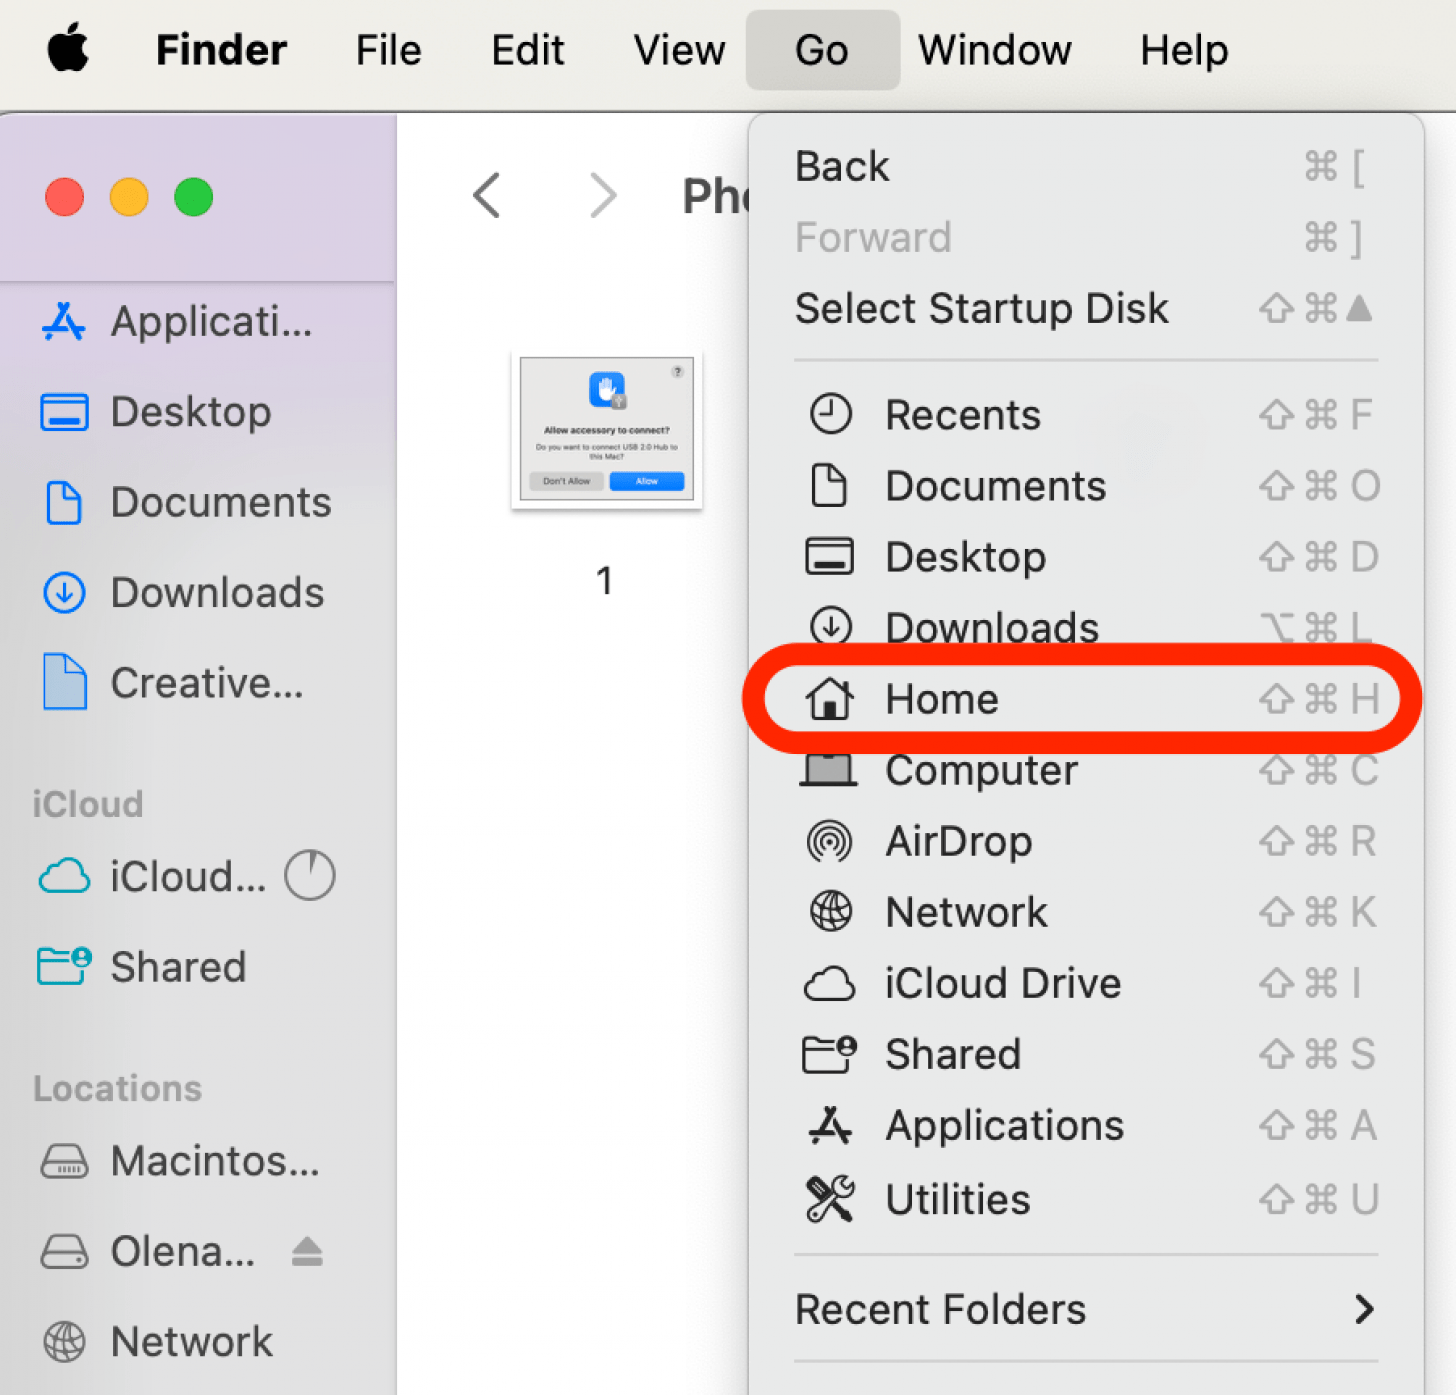Screen dimensions: 1456x1395
Task: Select the Utilities tools icon
Action: pyautogui.click(x=829, y=1198)
